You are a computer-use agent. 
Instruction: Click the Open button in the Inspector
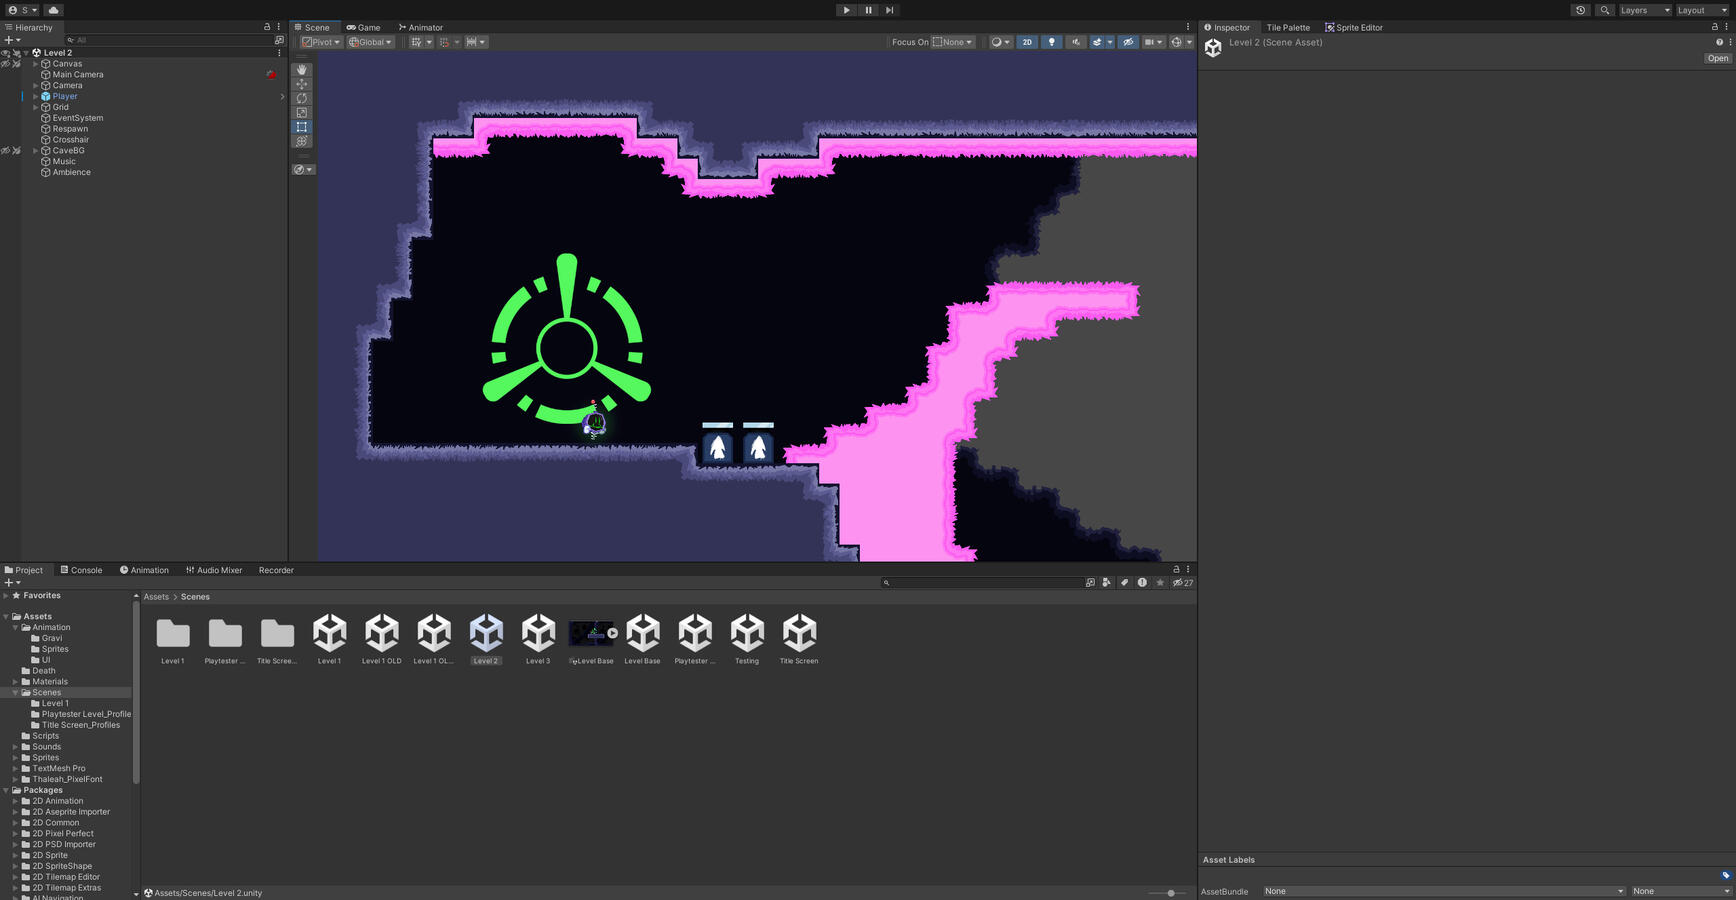(1717, 58)
